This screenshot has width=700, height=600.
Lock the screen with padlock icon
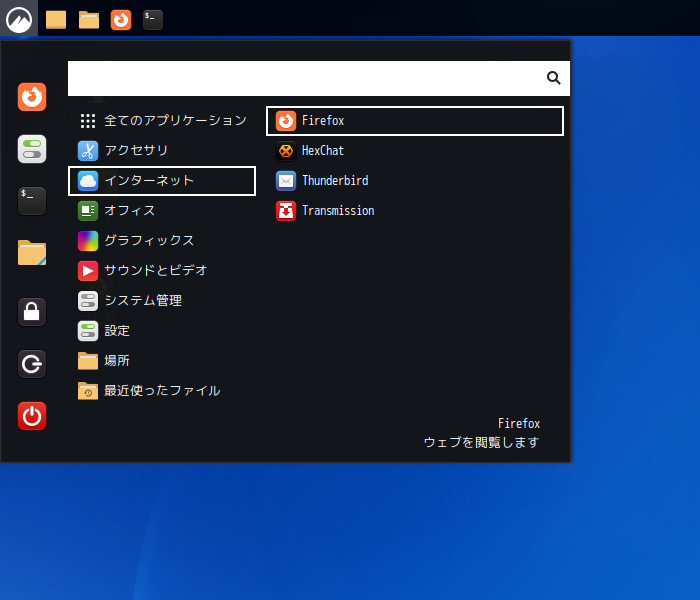pyautogui.click(x=32, y=312)
